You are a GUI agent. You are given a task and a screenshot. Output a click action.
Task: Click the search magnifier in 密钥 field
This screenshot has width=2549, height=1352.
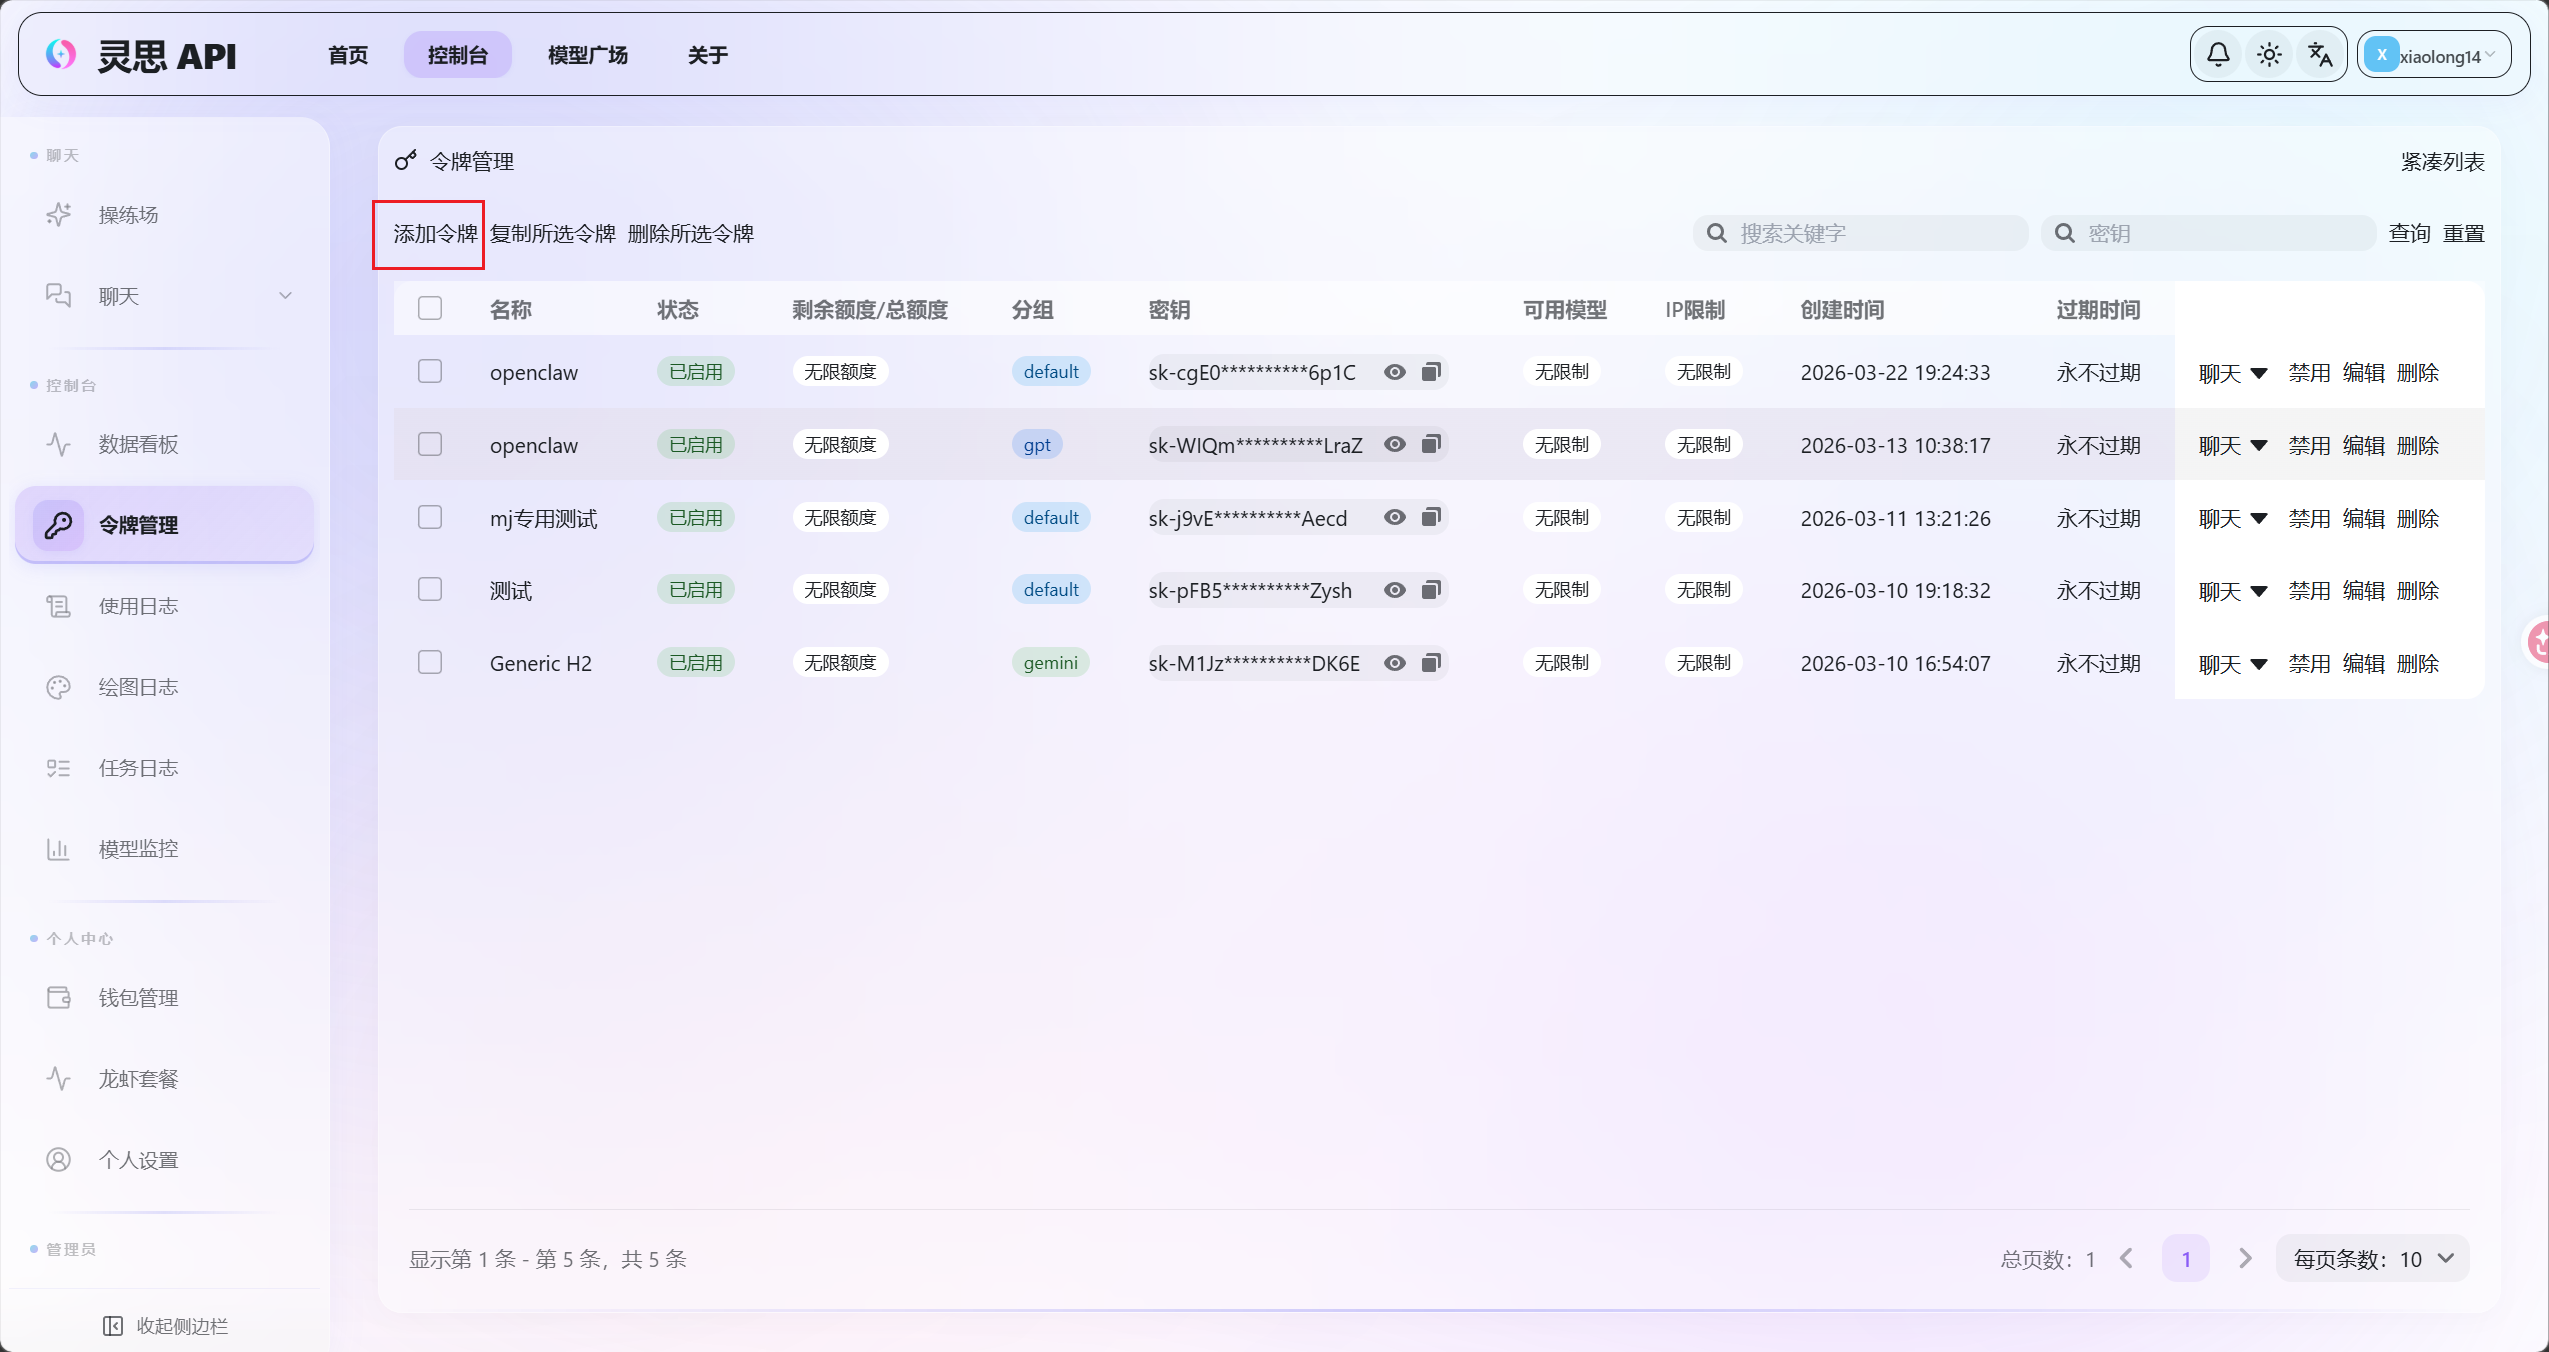pyautogui.click(x=2065, y=233)
